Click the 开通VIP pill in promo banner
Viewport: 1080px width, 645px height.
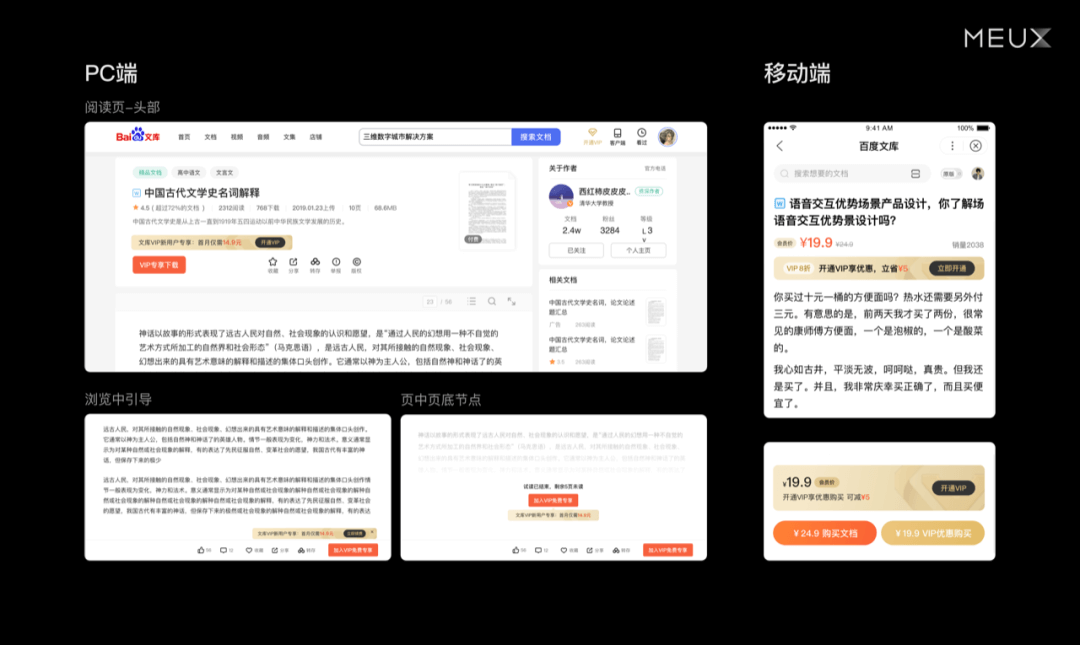pos(270,243)
